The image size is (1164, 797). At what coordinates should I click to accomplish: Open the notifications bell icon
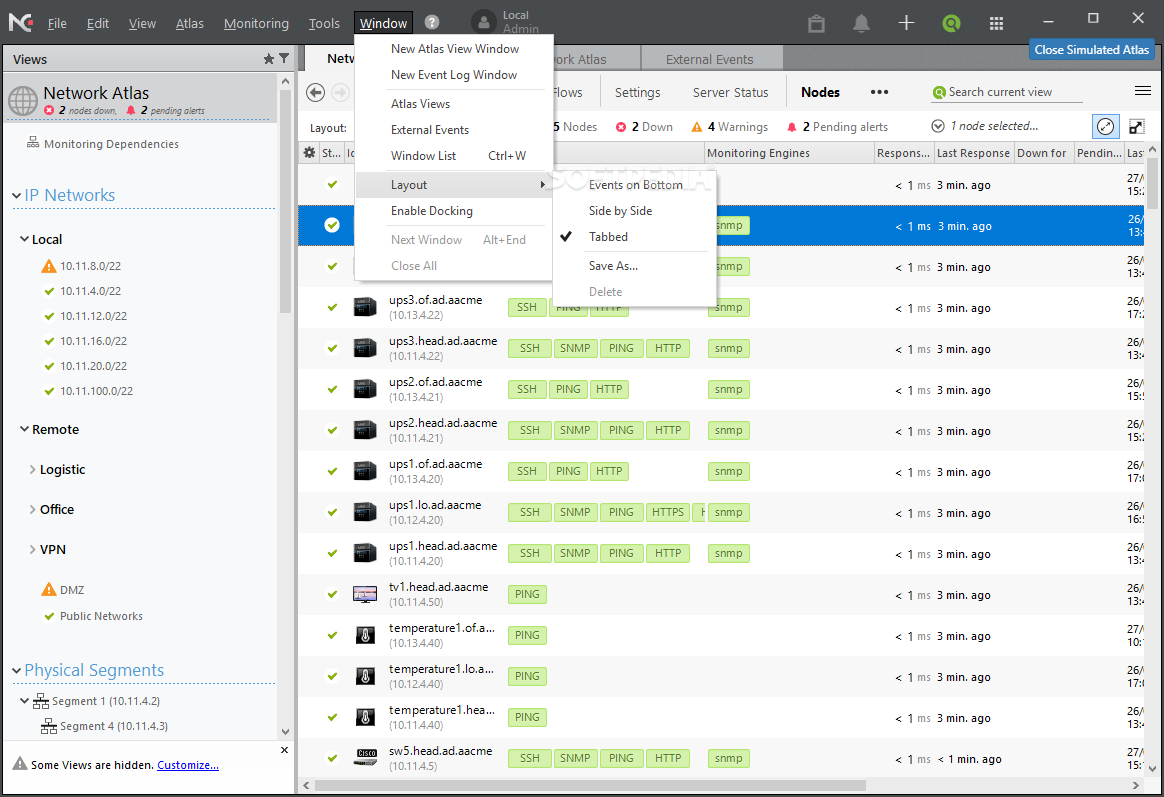[861, 23]
